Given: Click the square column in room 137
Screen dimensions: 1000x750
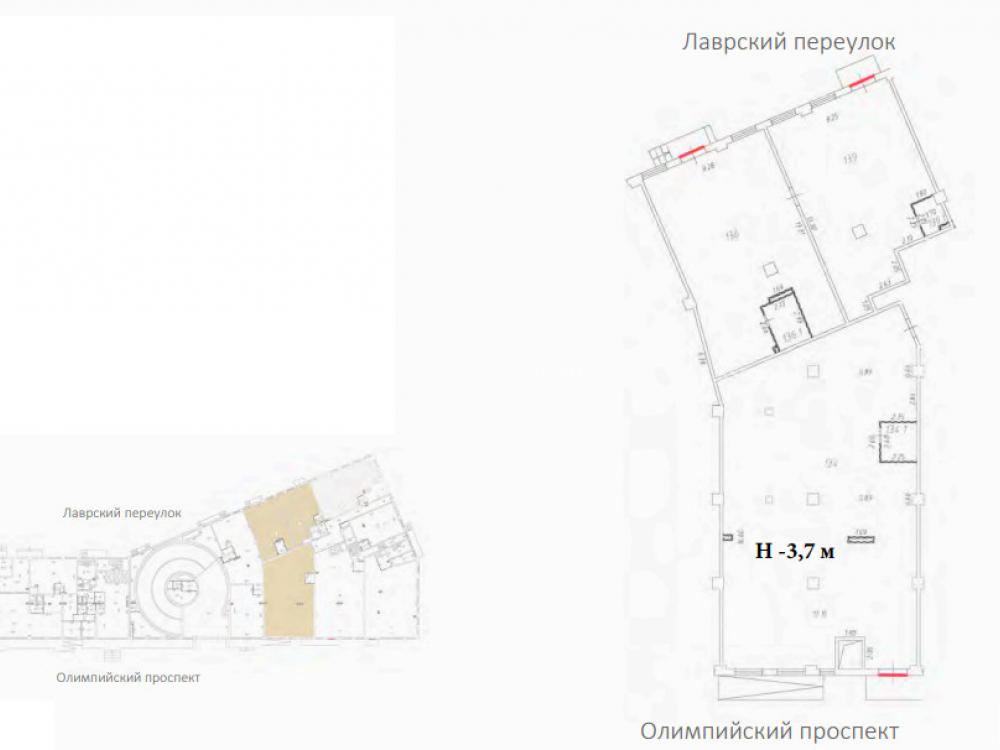Looking at the screenshot, I should tap(857, 232).
